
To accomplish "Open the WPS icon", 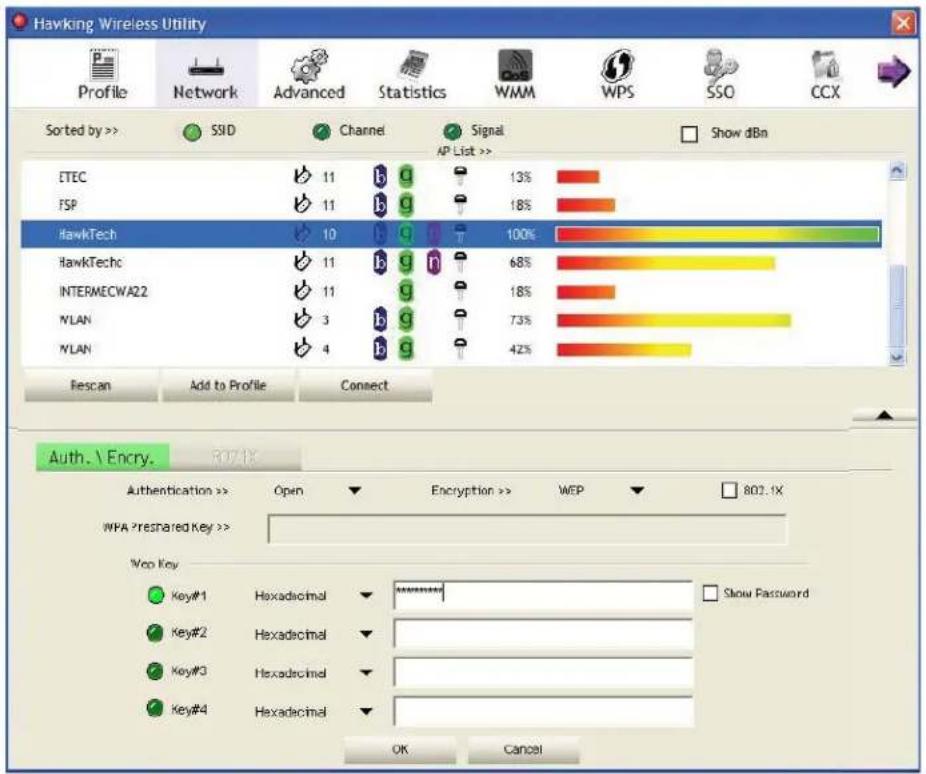I will tap(617, 65).
